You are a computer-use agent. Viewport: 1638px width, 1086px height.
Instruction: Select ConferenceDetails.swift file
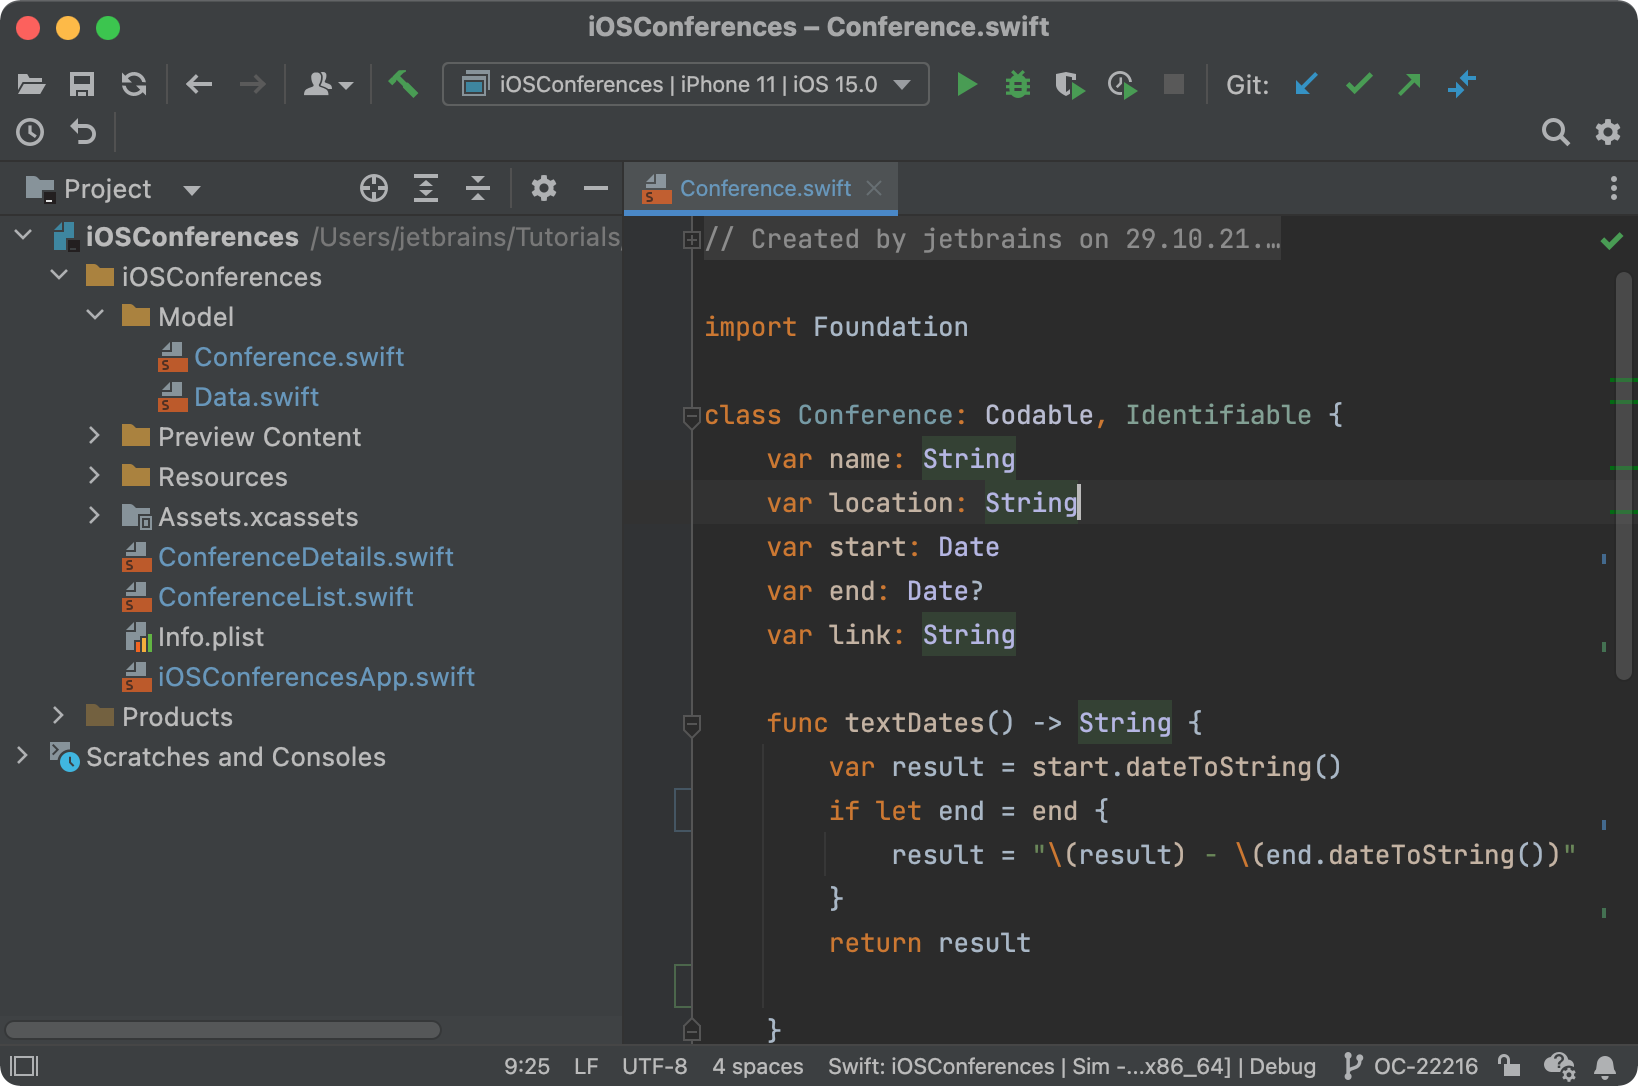(288, 557)
